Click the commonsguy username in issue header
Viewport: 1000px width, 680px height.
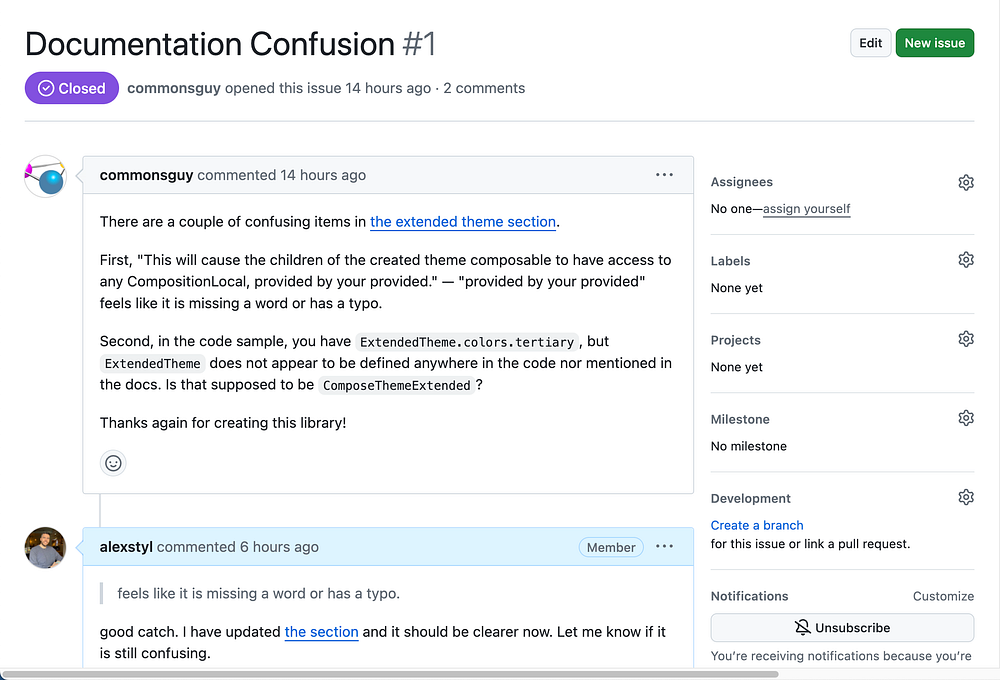[174, 88]
